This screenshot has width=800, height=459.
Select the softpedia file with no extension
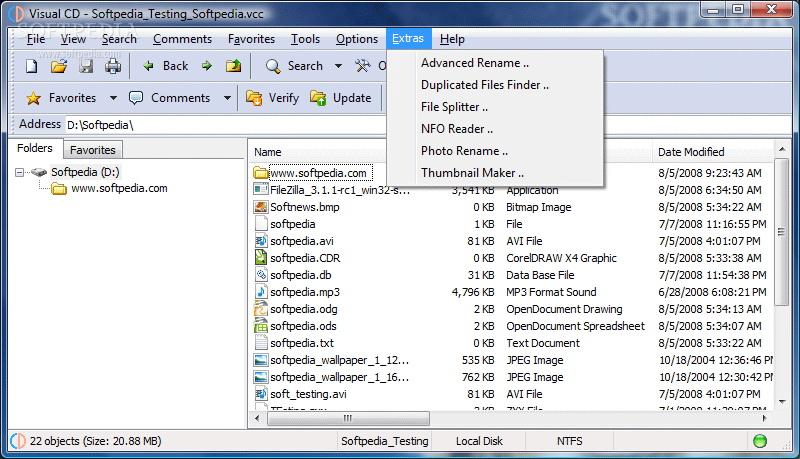[x=293, y=224]
